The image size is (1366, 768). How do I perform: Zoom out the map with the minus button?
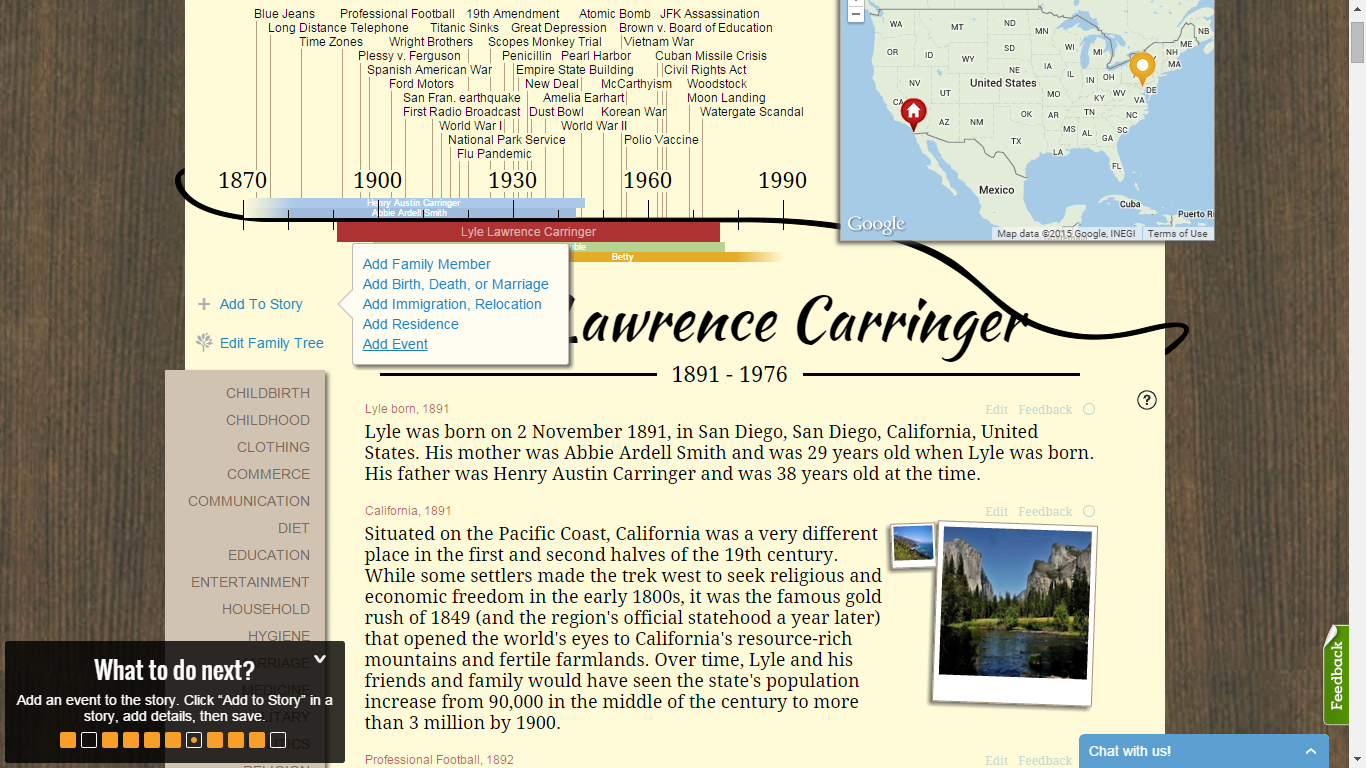point(856,13)
